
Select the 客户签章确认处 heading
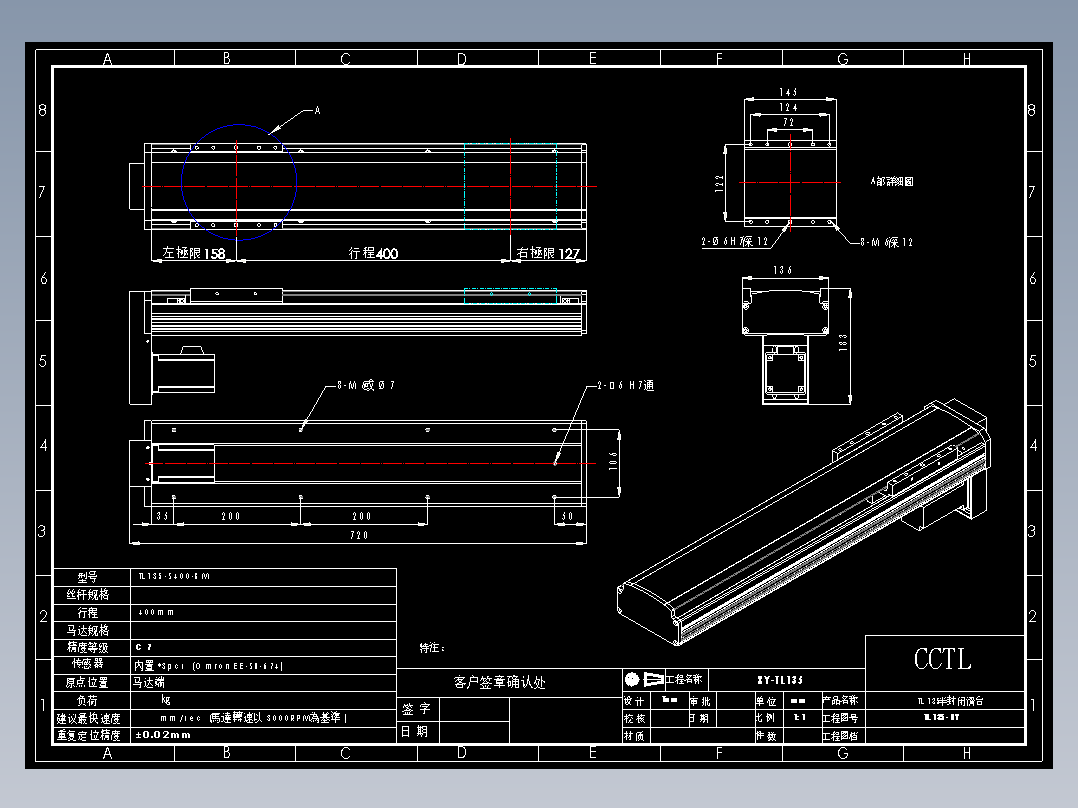coord(500,682)
